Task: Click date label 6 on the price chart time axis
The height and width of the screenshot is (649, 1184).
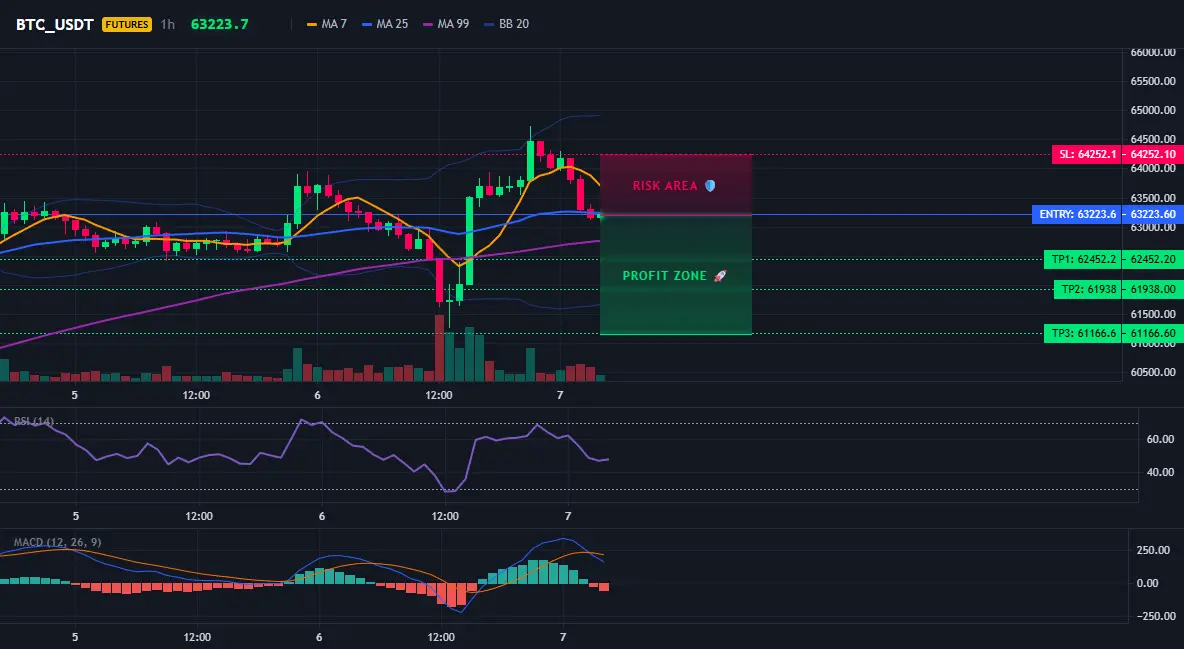Action: (x=317, y=395)
